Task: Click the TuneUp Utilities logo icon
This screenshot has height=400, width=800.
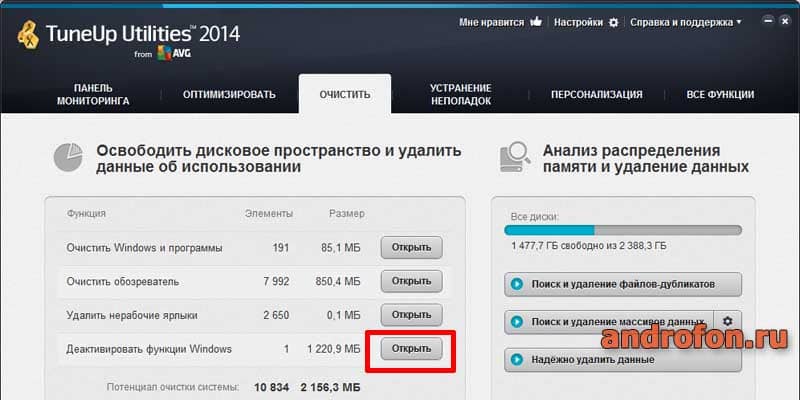Action: (28, 37)
